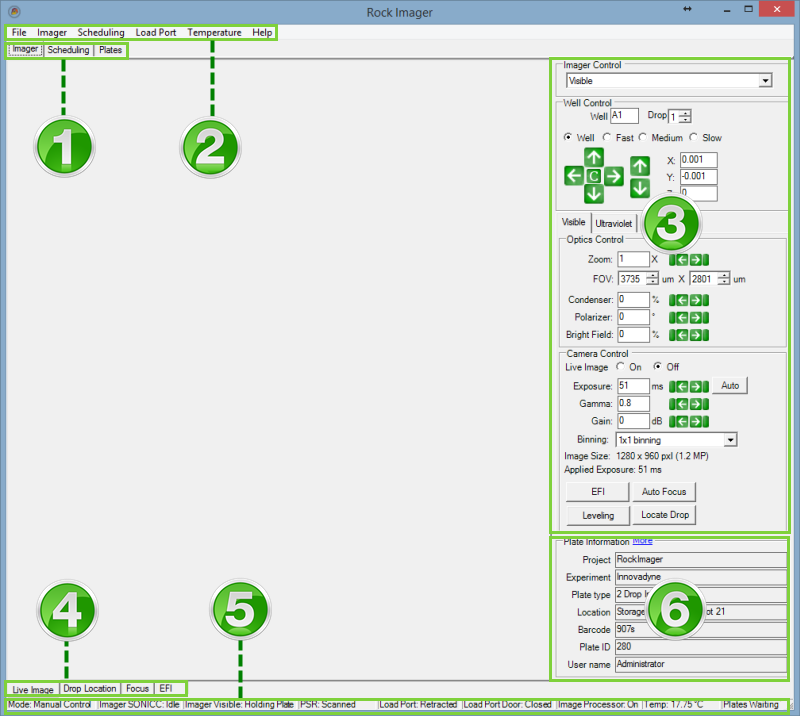Increment the Drop number stepper
The width and height of the screenshot is (800, 716).
click(x=685, y=113)
